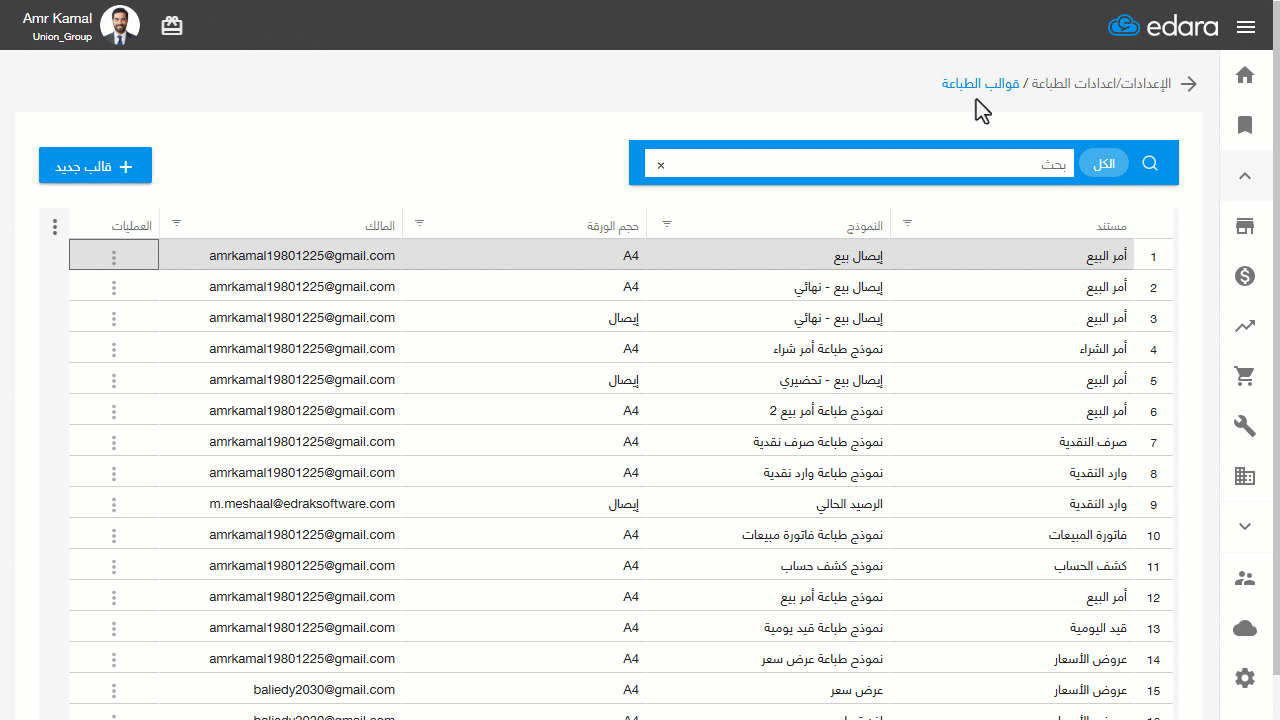Open the shopping cart purchases icon

click(1245, 376)
